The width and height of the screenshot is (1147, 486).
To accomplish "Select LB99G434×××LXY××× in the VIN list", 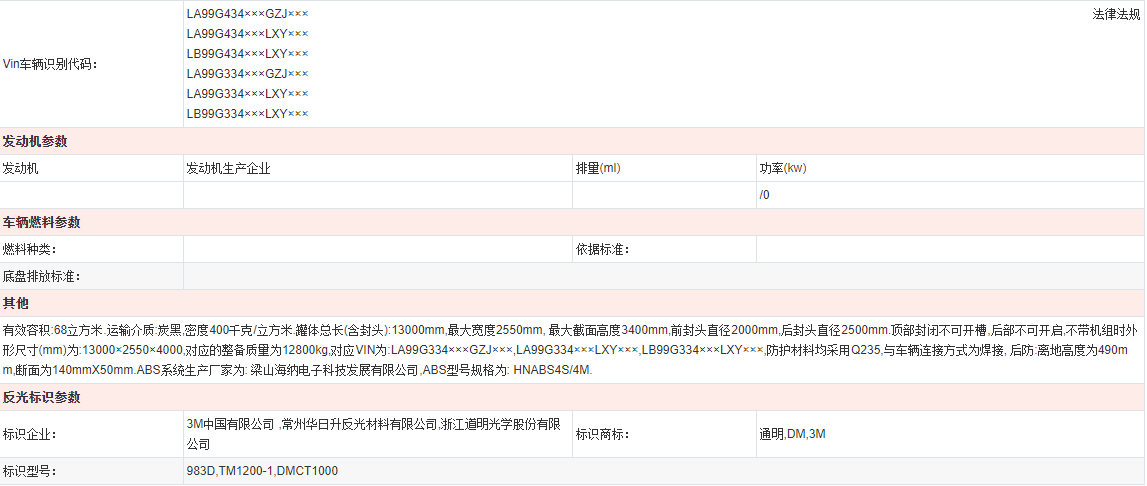I will click(x=247, y=54).
